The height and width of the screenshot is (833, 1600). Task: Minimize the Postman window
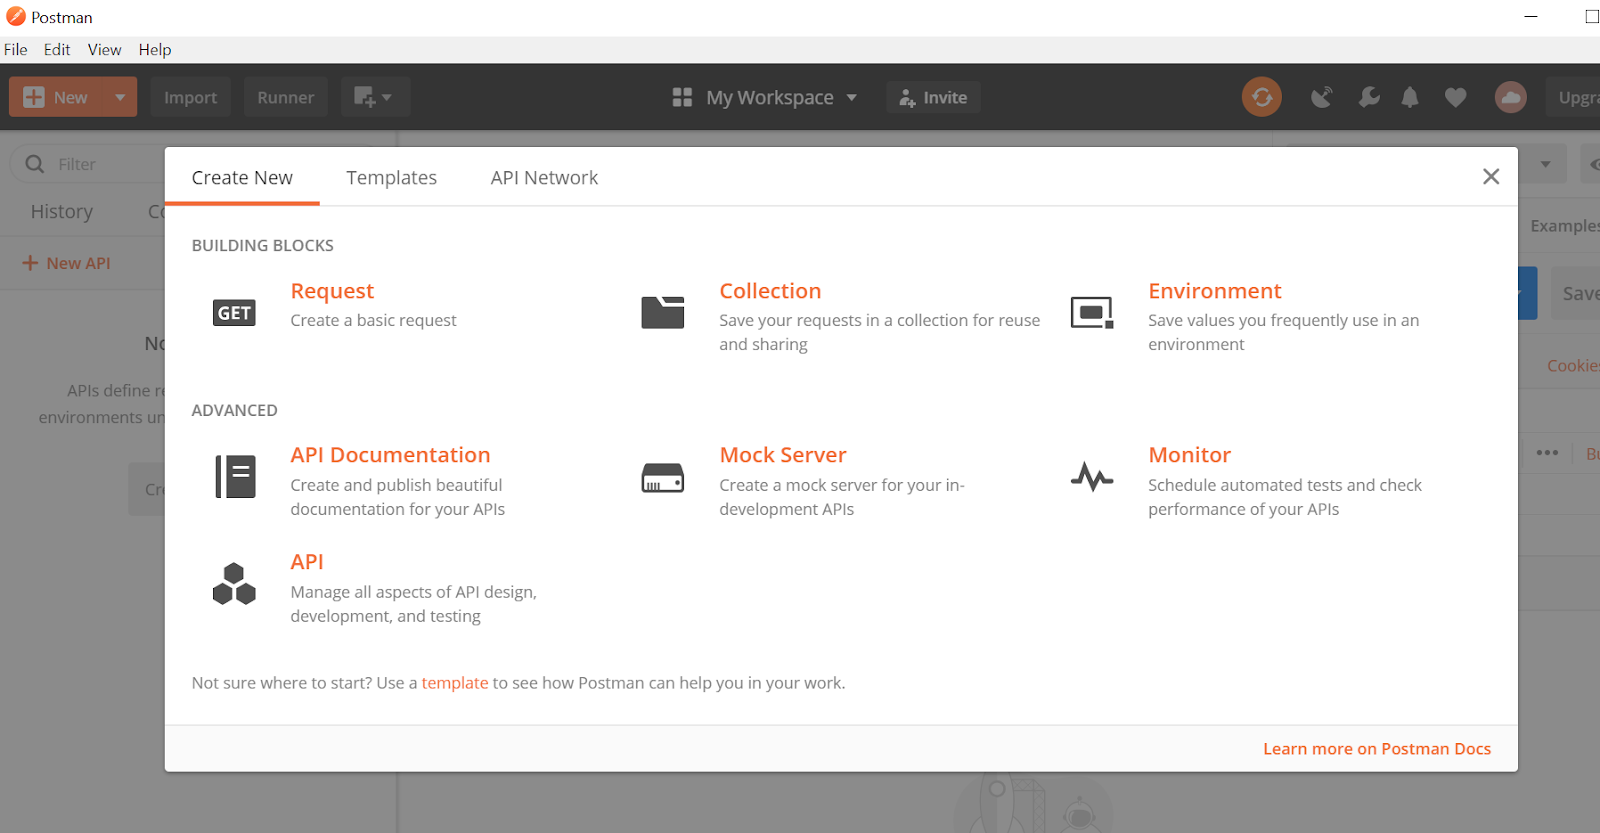point(1530,17)
